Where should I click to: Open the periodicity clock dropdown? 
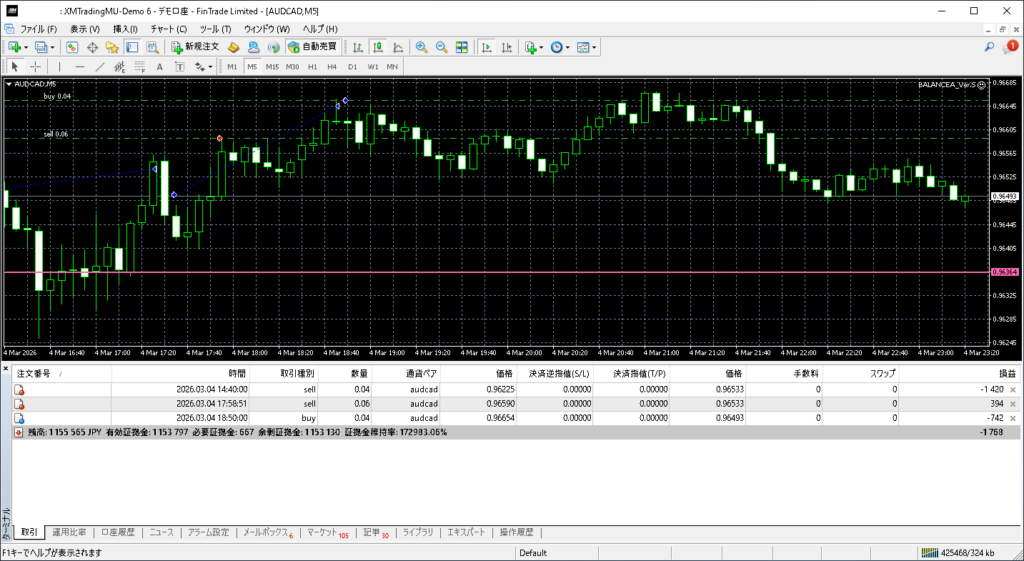(568, 47)
